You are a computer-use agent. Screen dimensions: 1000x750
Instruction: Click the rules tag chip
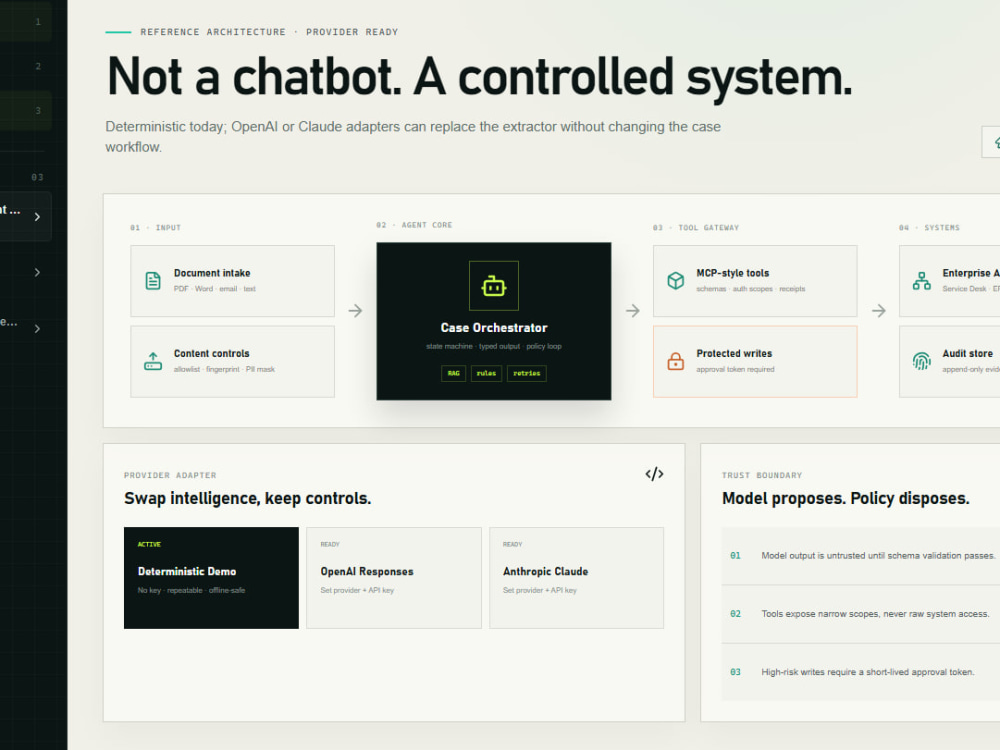pyautogui.click(x=486, y=373)
